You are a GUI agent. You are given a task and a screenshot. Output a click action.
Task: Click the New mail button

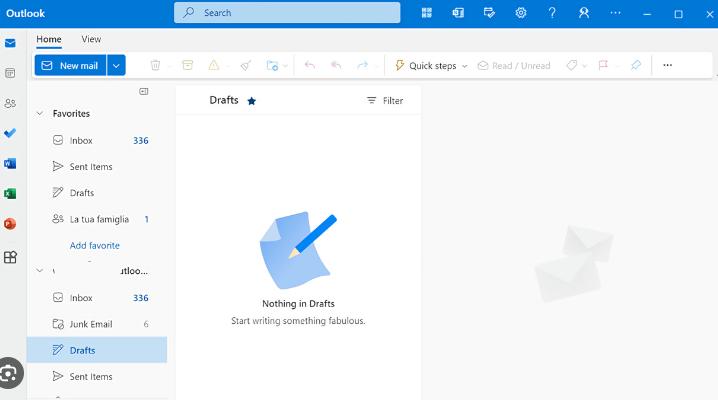coord(70,65)
